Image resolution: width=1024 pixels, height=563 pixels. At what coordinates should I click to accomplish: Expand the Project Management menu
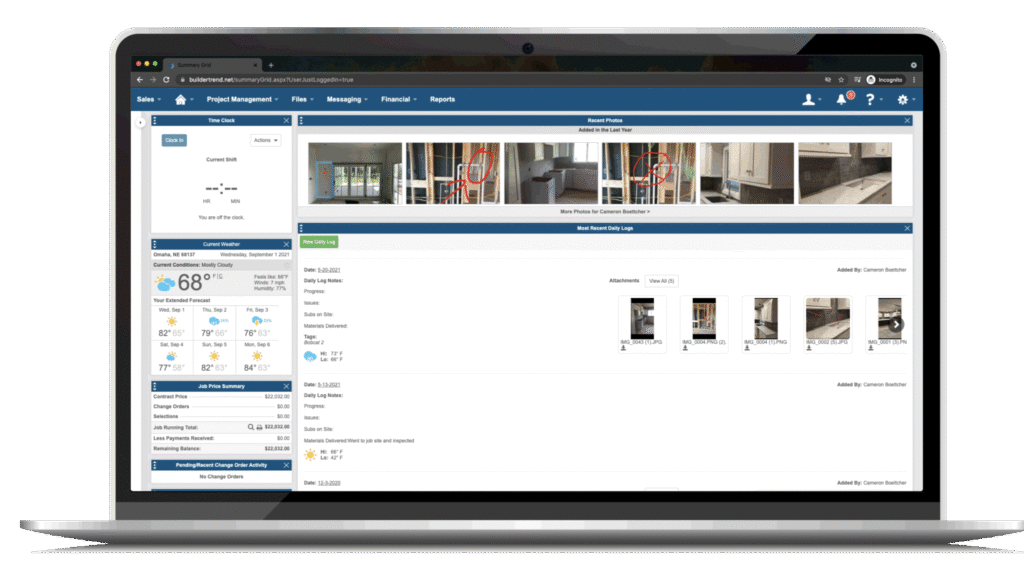click(242, 99)
